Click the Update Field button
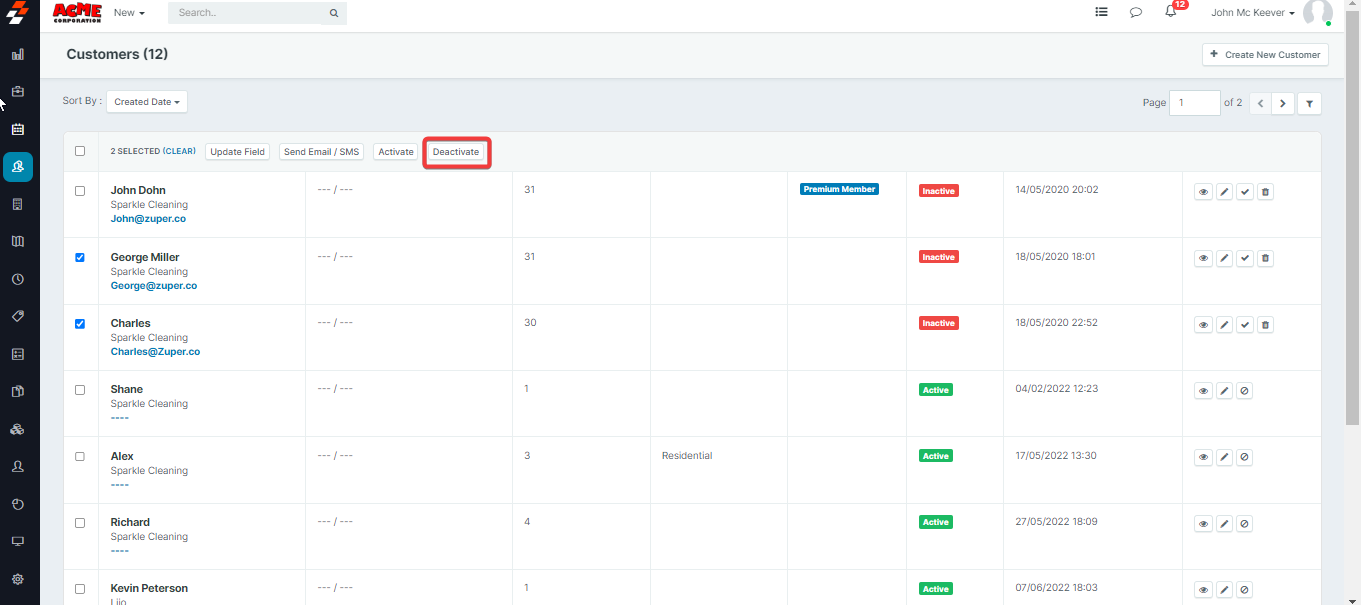This screenshot has width=1361, height=605. pos(238,152)
